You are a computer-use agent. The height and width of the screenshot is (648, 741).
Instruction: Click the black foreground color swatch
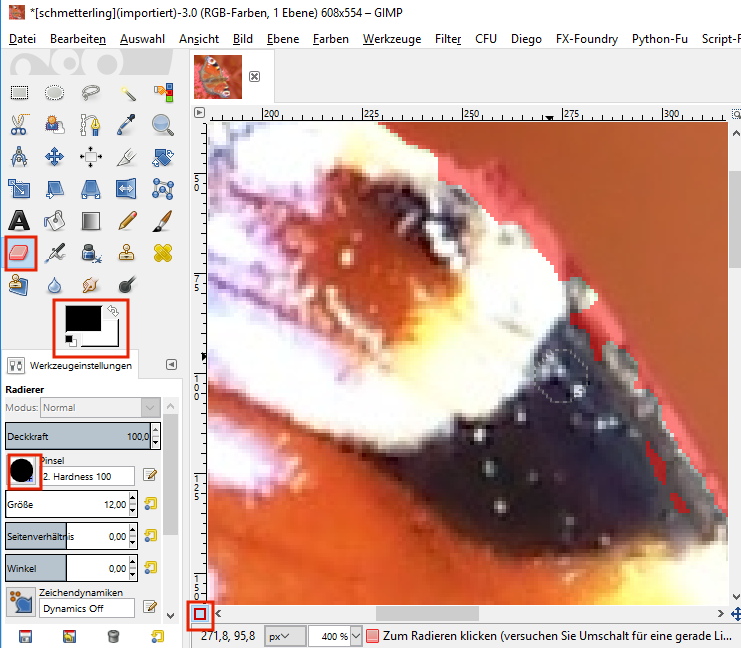click(83, 318)
